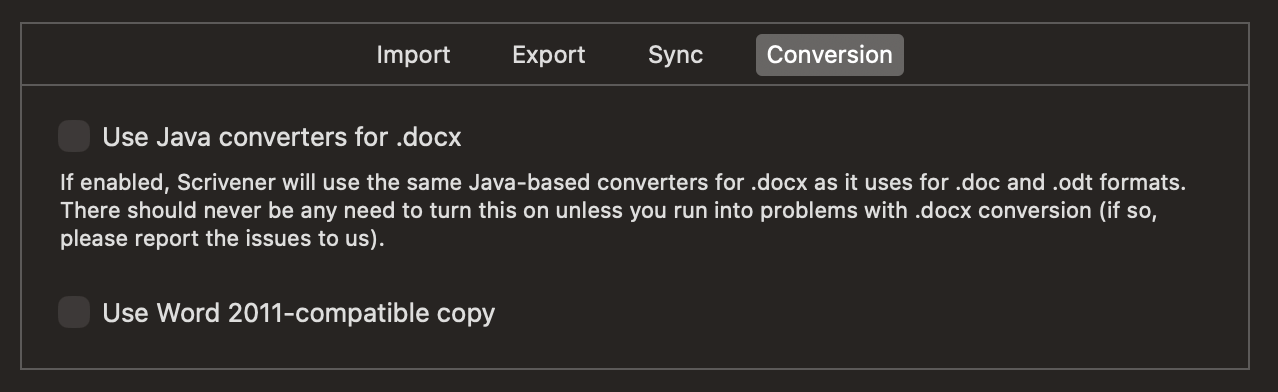
Task: Click the 'Use Java converters for .docx' label
Action: click(x=282, y=137)
